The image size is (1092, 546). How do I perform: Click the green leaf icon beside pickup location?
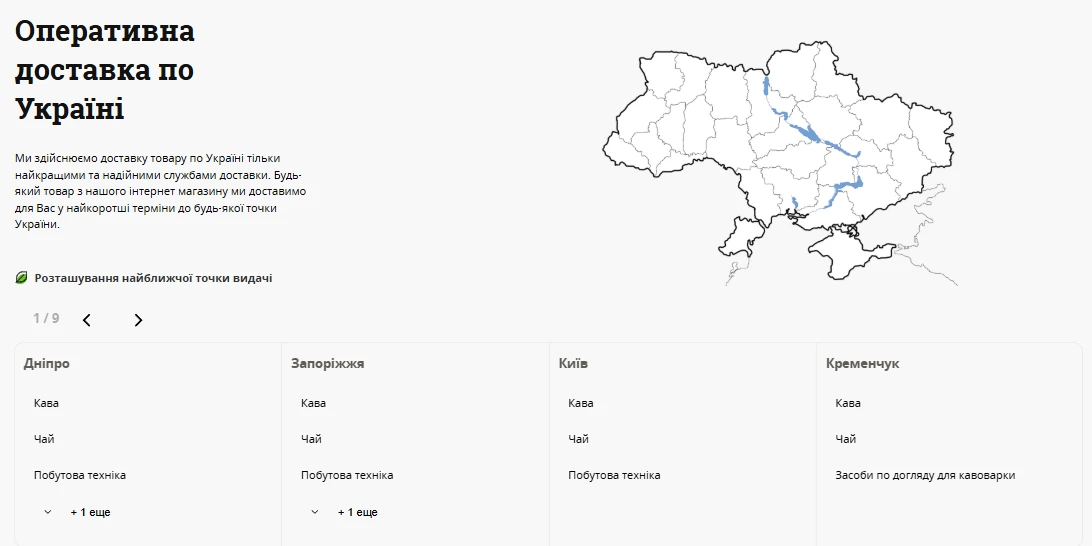[22, 278]
